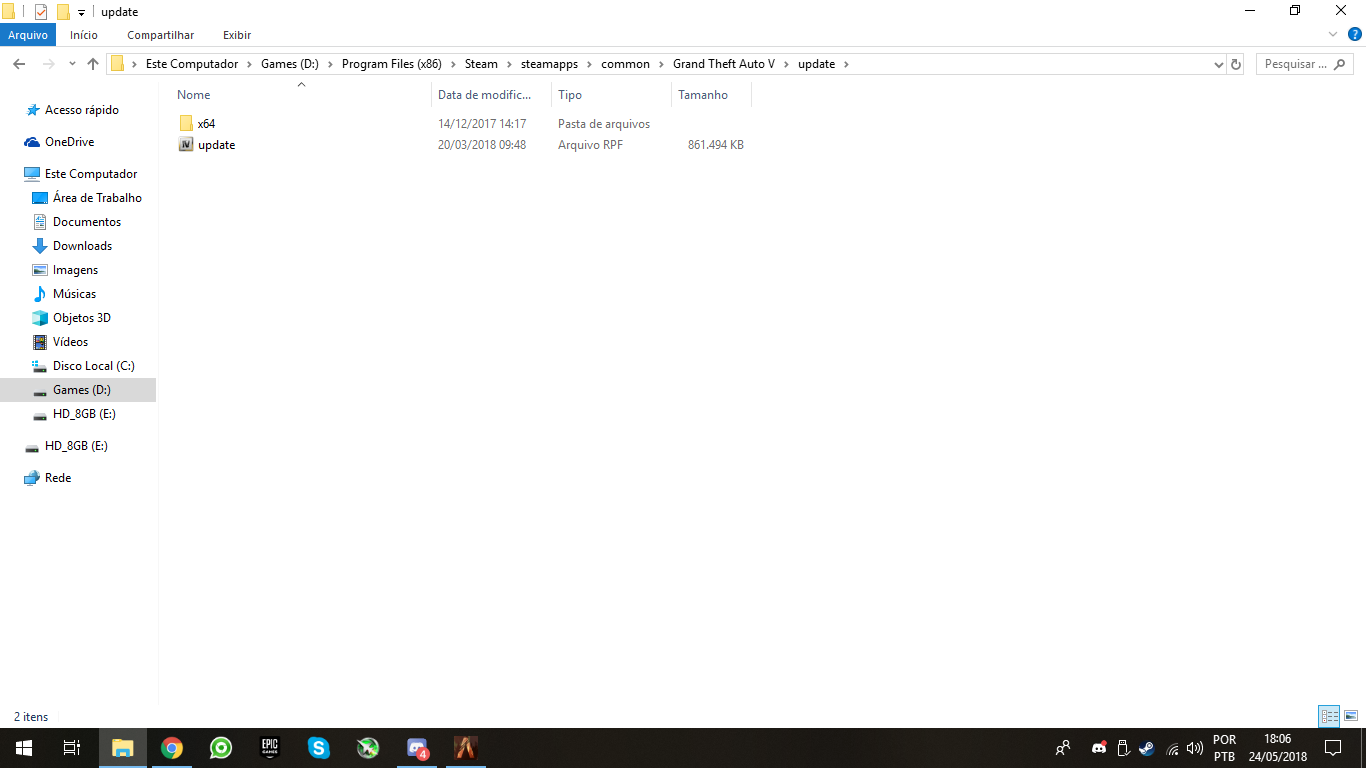
Task: Select Este Computador in navigation pane
Action: (x=90, y=174)
